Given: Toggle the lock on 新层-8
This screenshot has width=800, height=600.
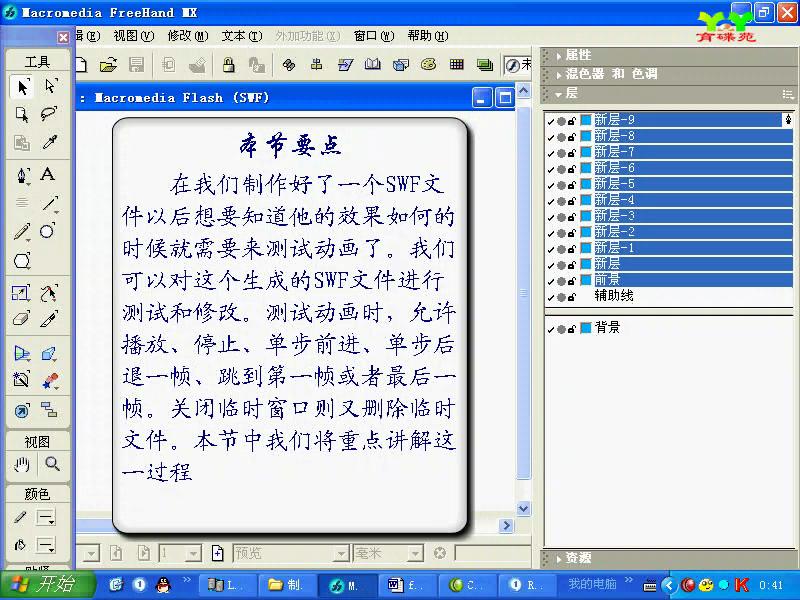Looking at the screenshot, I should click(x=571, y=137).
